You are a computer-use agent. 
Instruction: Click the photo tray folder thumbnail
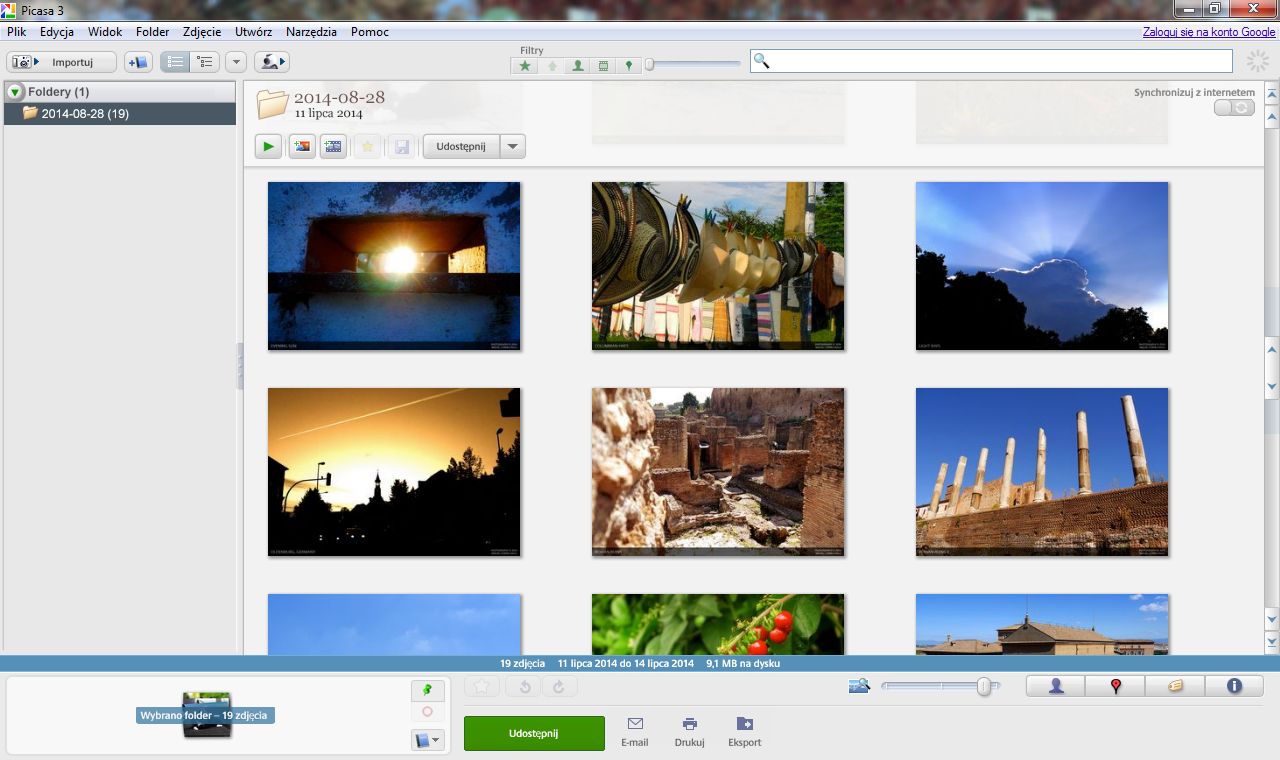click(x=207, y=715)
